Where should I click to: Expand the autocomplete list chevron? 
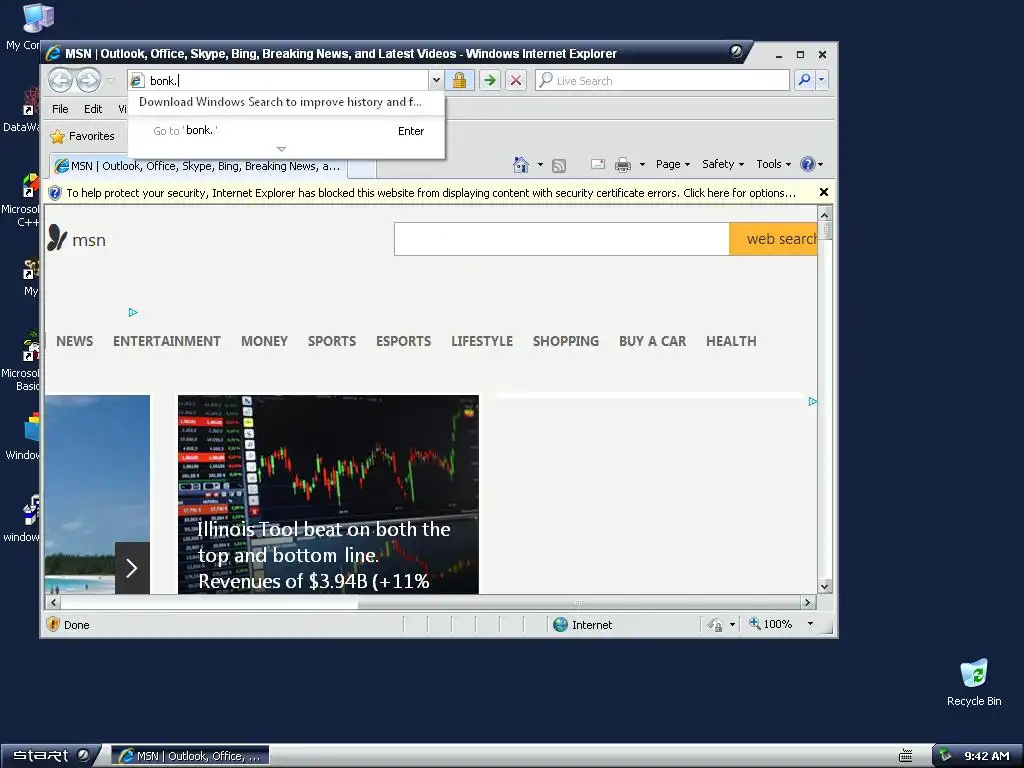click(x=281, y=150)
